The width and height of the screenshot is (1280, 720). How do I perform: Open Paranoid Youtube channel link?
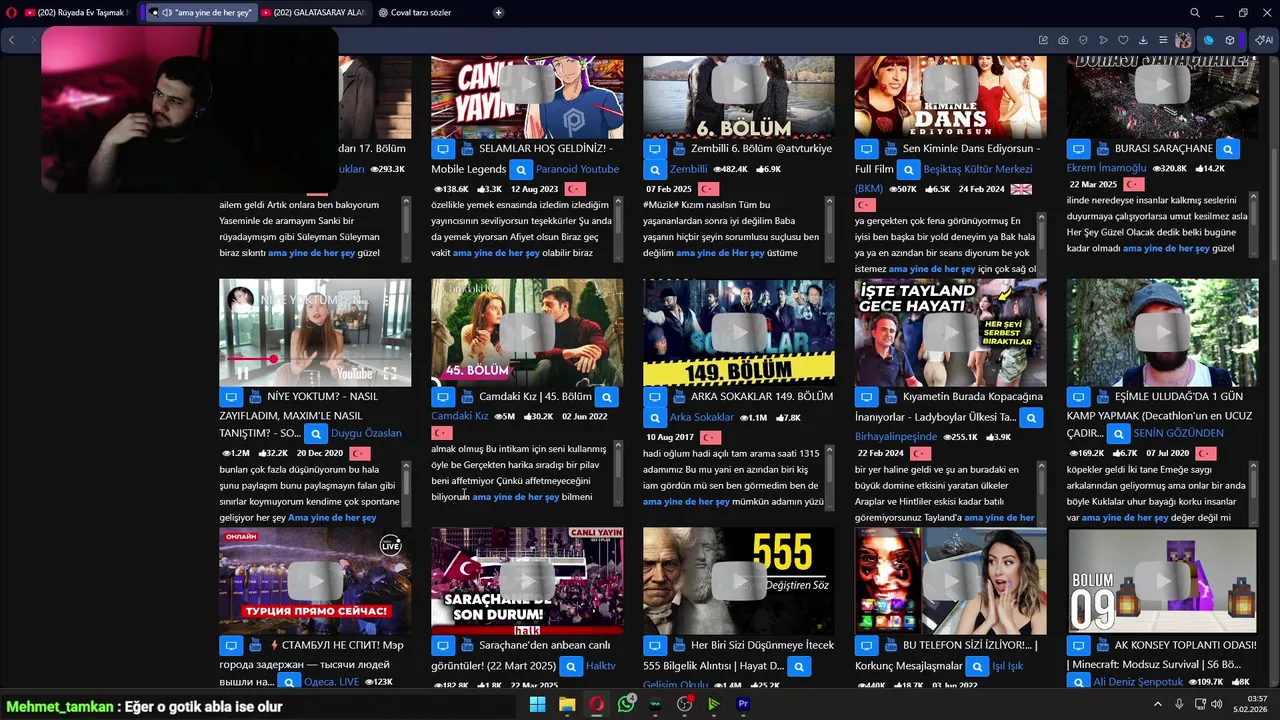(577, 169)
